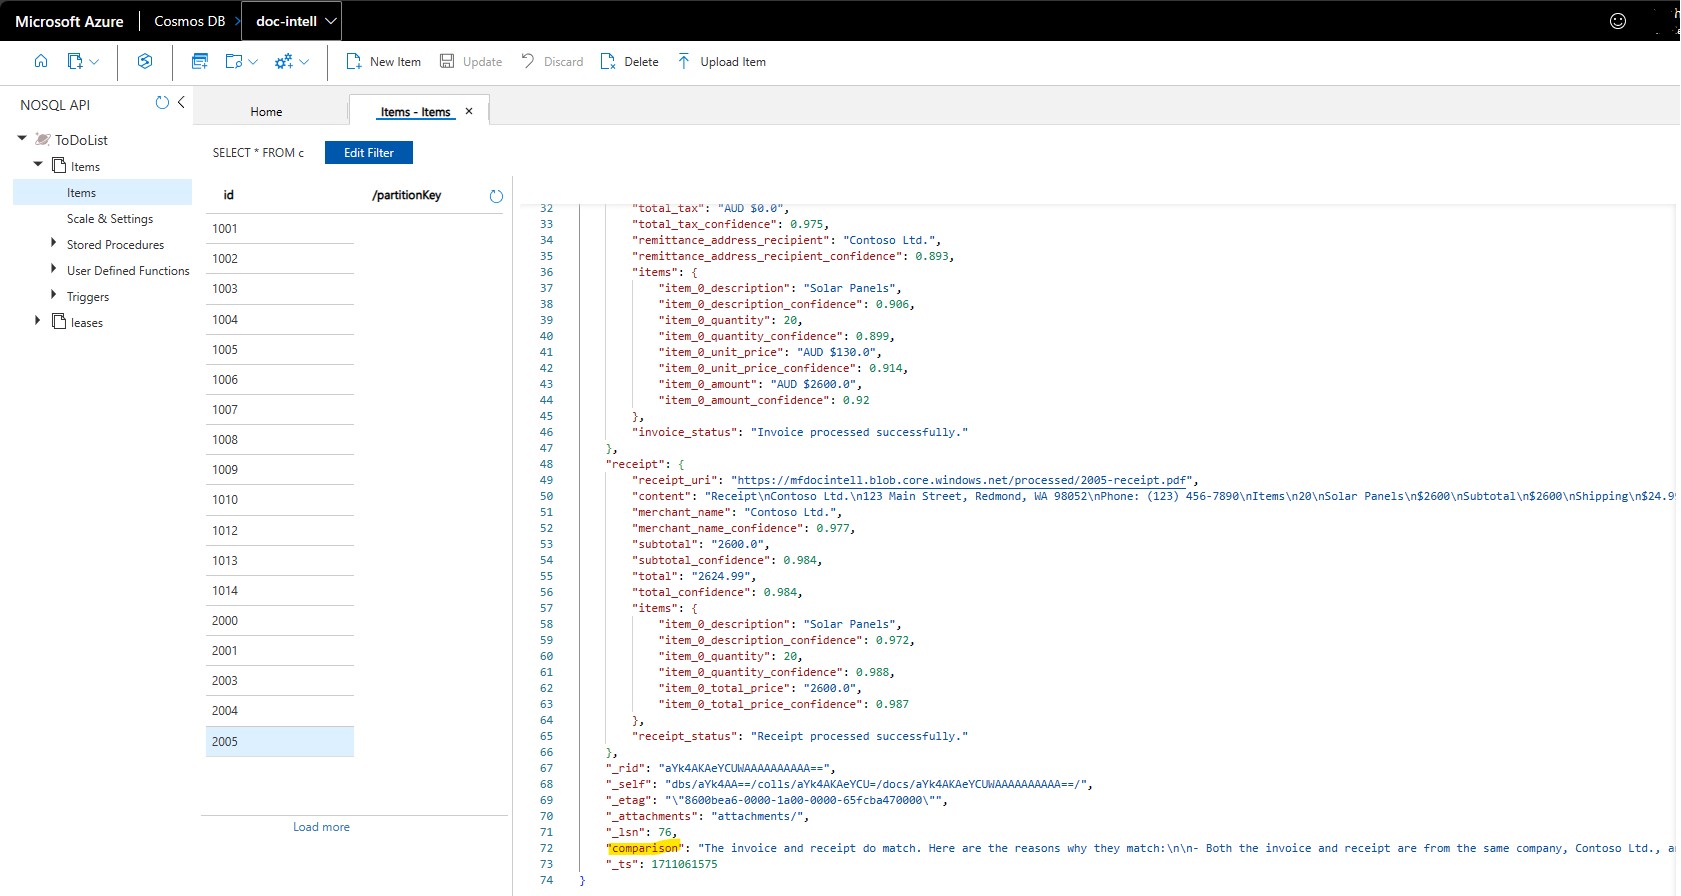Click the Cosmos DB breadcrumb
This screenshot has width=1681, height=896.
click(x=189, y=21)
